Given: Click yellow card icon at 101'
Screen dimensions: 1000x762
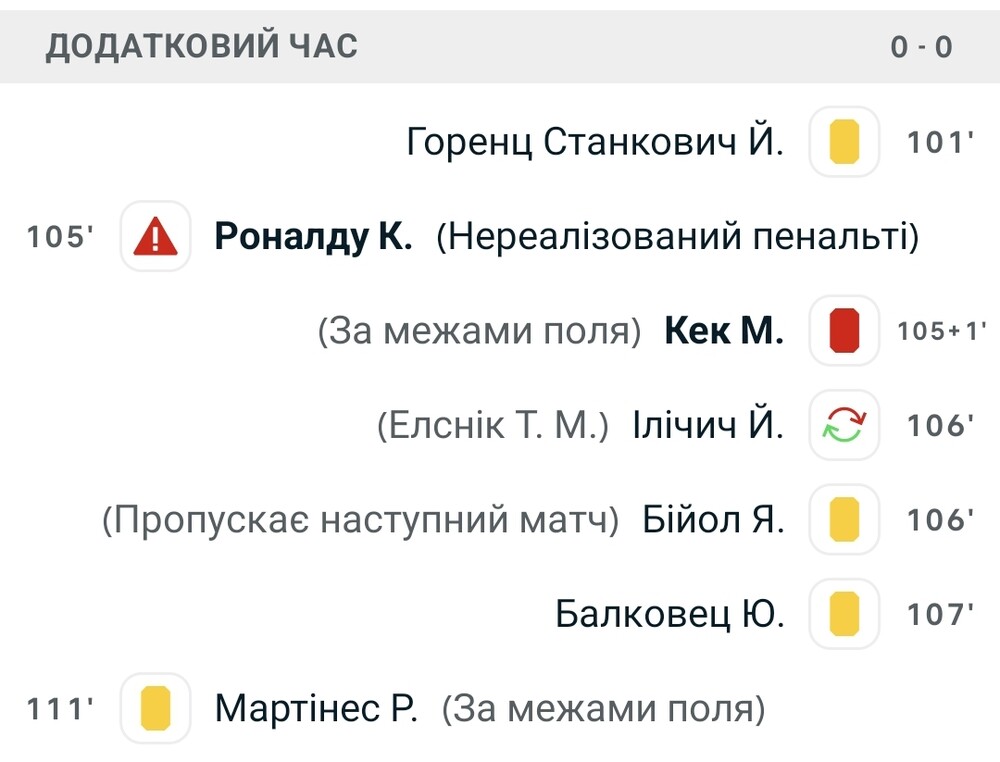Looking at the screenshot, I should (844, 142).
